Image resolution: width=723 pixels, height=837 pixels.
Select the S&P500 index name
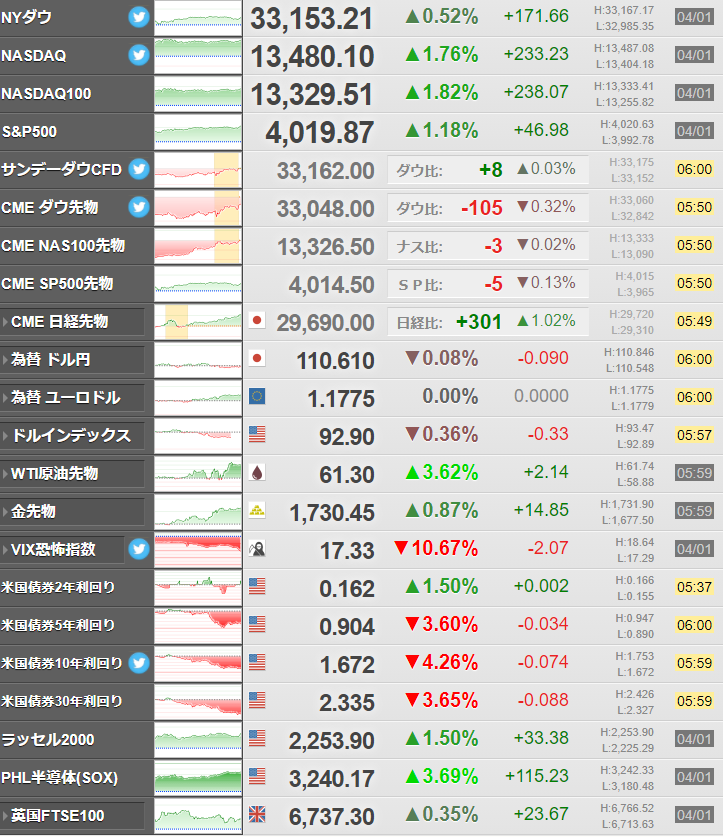coord(29,132)
